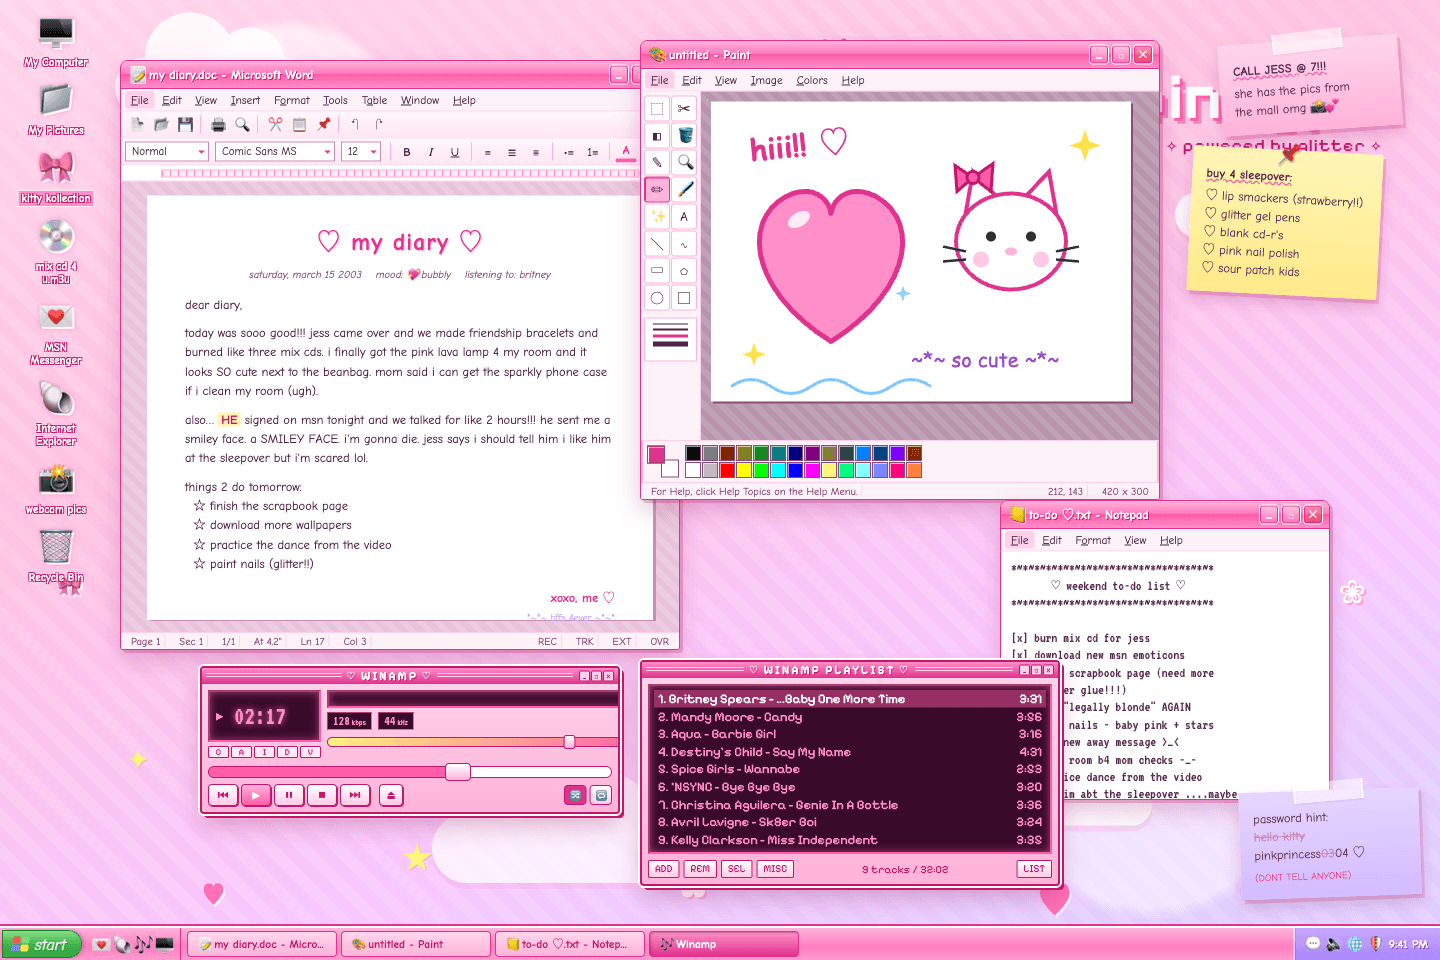1440x960 pixels.
Task: Open the Format menu in Notepad
Action: [x=1093, y=540]
